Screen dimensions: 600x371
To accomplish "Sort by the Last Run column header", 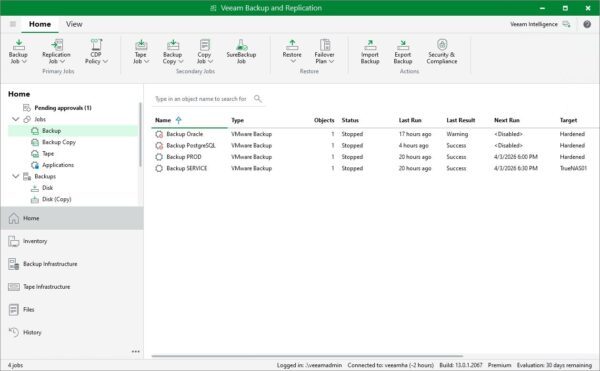I will coord(410,120).
